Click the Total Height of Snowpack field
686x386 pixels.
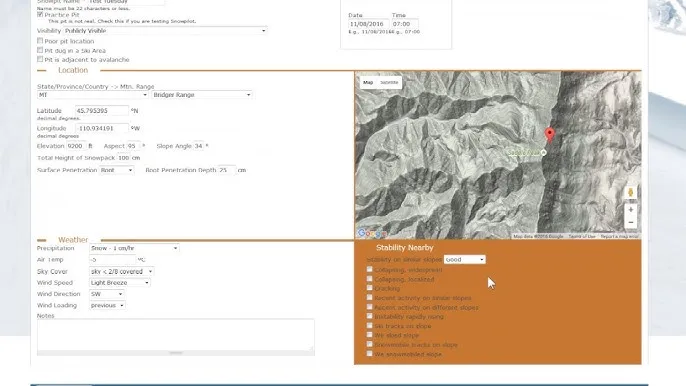(x=123, y=158)
